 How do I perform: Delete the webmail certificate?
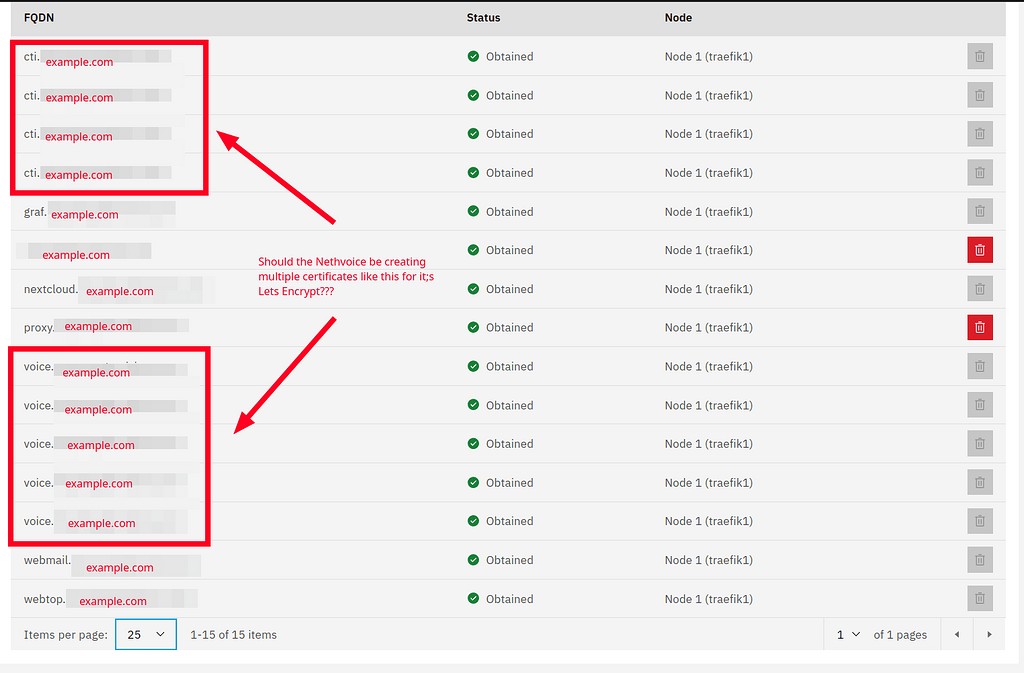980,560
